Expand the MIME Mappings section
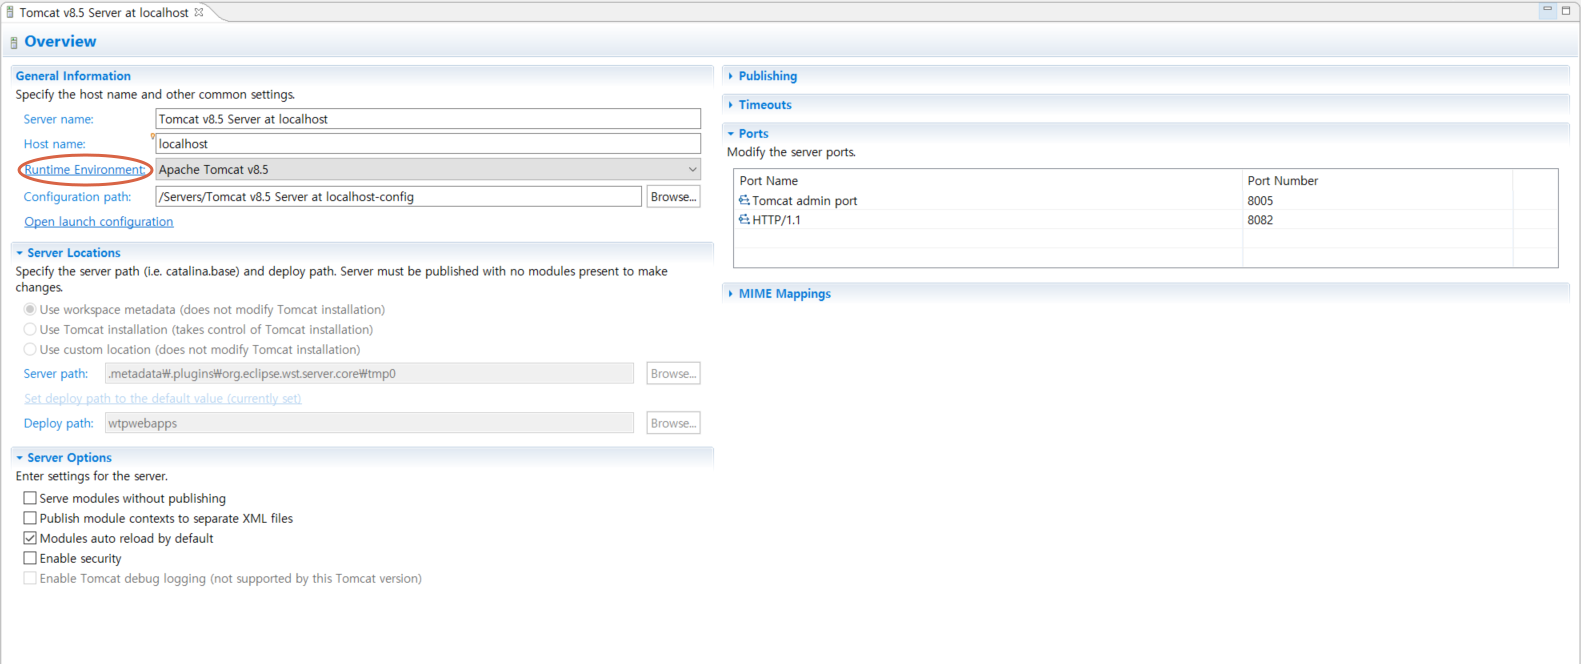This screenshot has width=1581, height=664. 731,294
